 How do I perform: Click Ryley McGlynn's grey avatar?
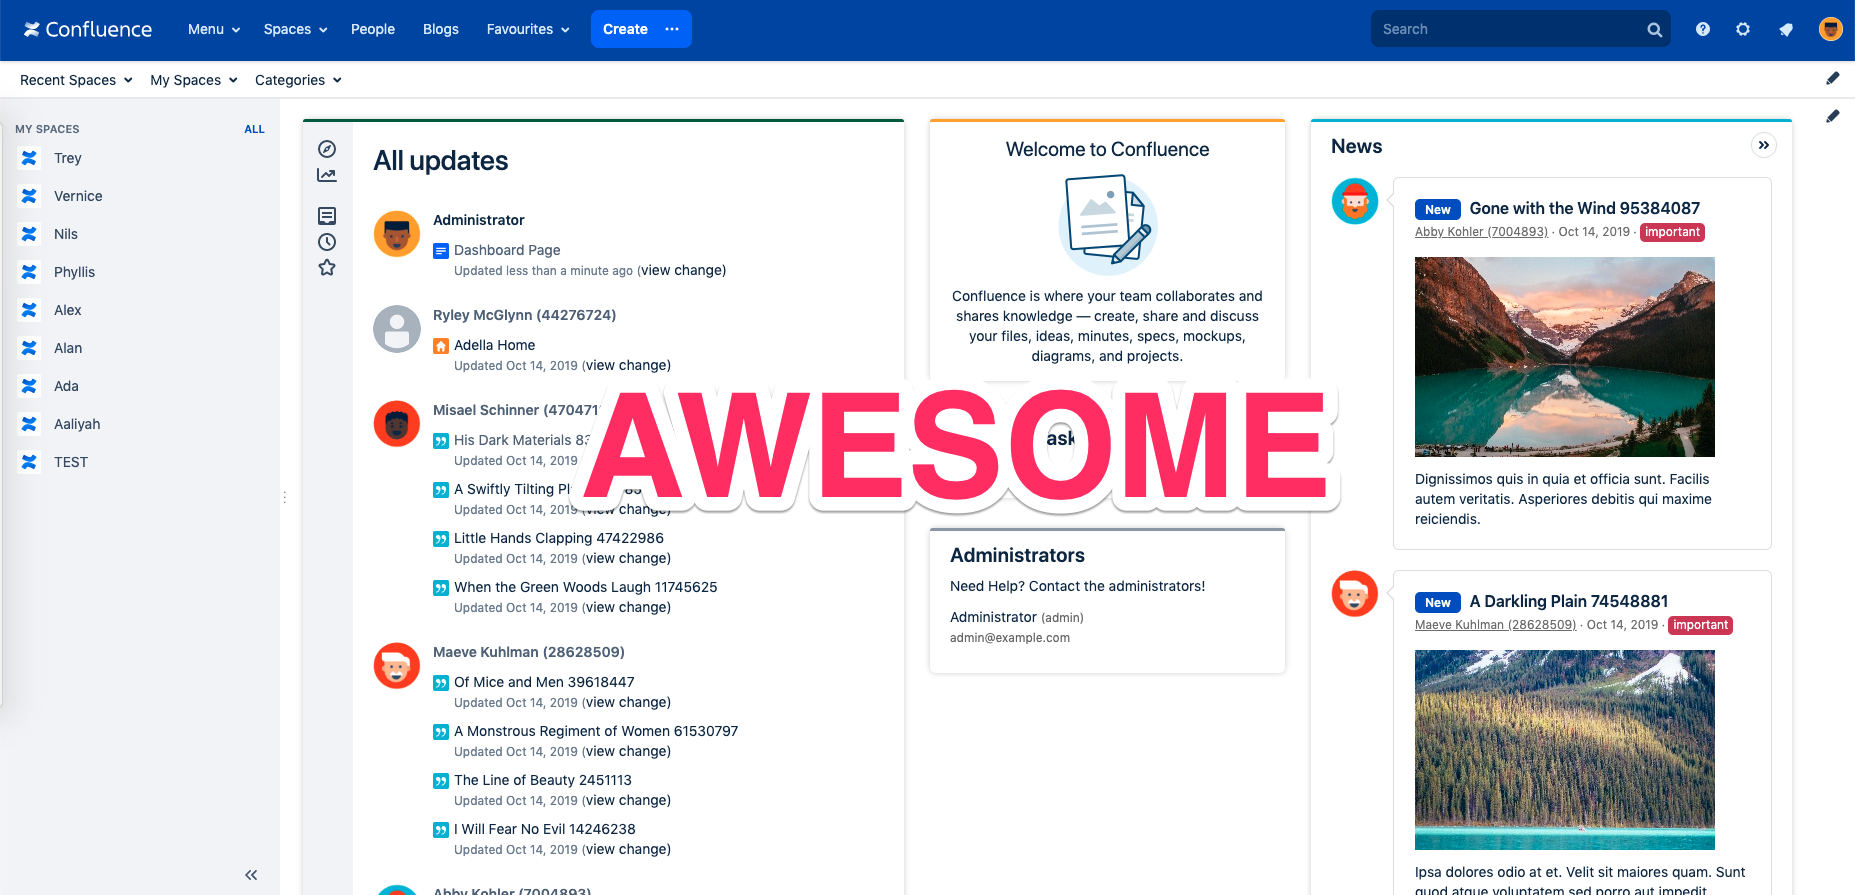coord(397,329)
